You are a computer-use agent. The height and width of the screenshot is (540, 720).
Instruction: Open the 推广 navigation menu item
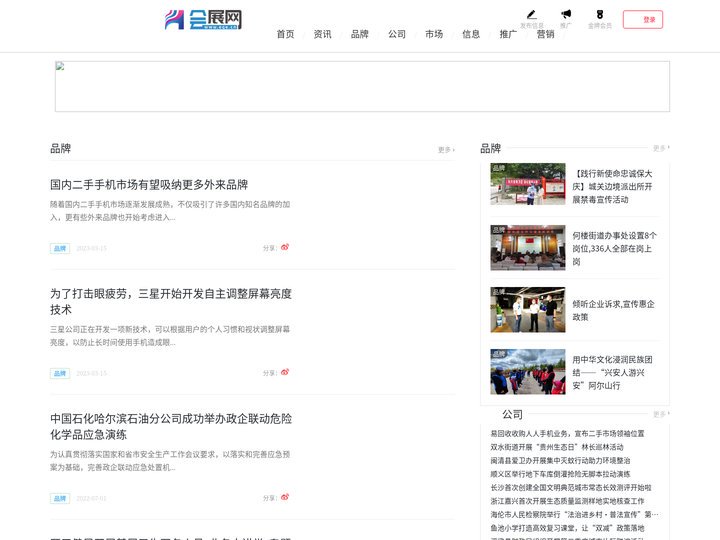(x=508, y=34)
